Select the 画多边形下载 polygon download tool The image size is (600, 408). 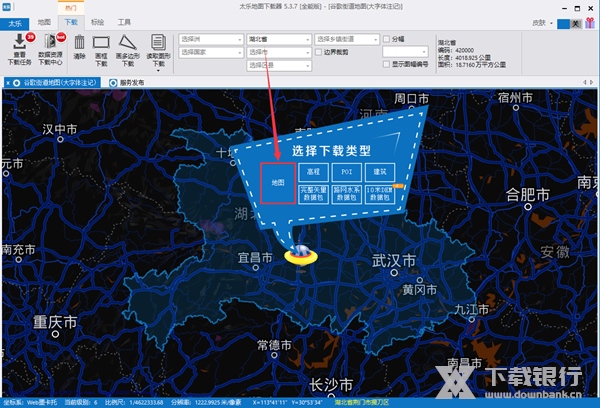click(x=127, y=42)
